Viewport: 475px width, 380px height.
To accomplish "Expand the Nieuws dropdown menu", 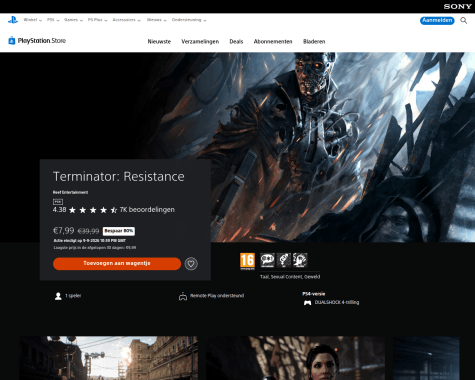I will click(157, 20).
